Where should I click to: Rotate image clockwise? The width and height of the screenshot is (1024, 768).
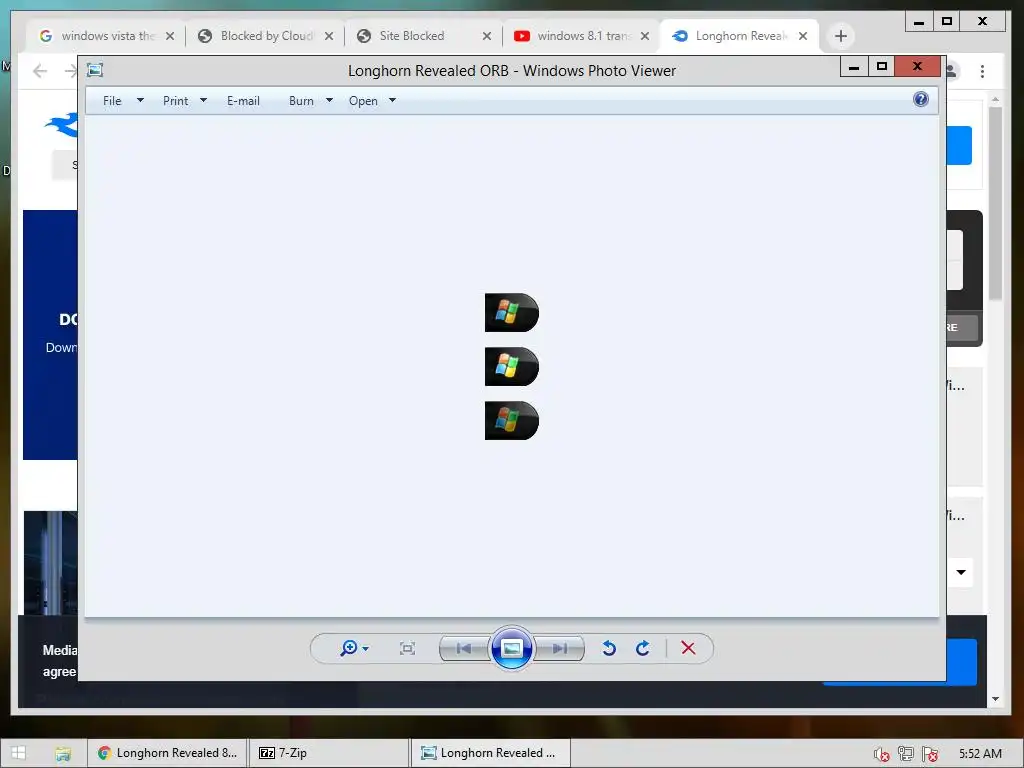(x=643, y=648)
